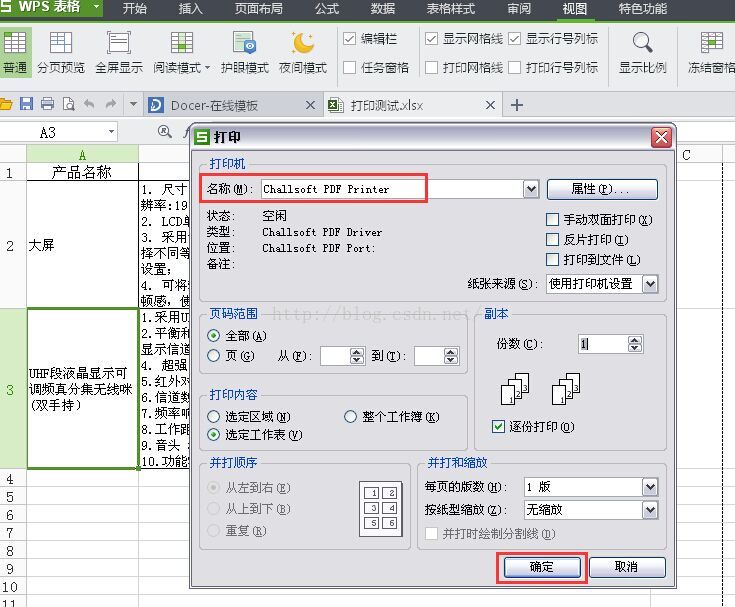Screen dimensions: 735x607
Task: Toggle 显示行号列标 show headers checkbox
Action: [x=514, y=38]
